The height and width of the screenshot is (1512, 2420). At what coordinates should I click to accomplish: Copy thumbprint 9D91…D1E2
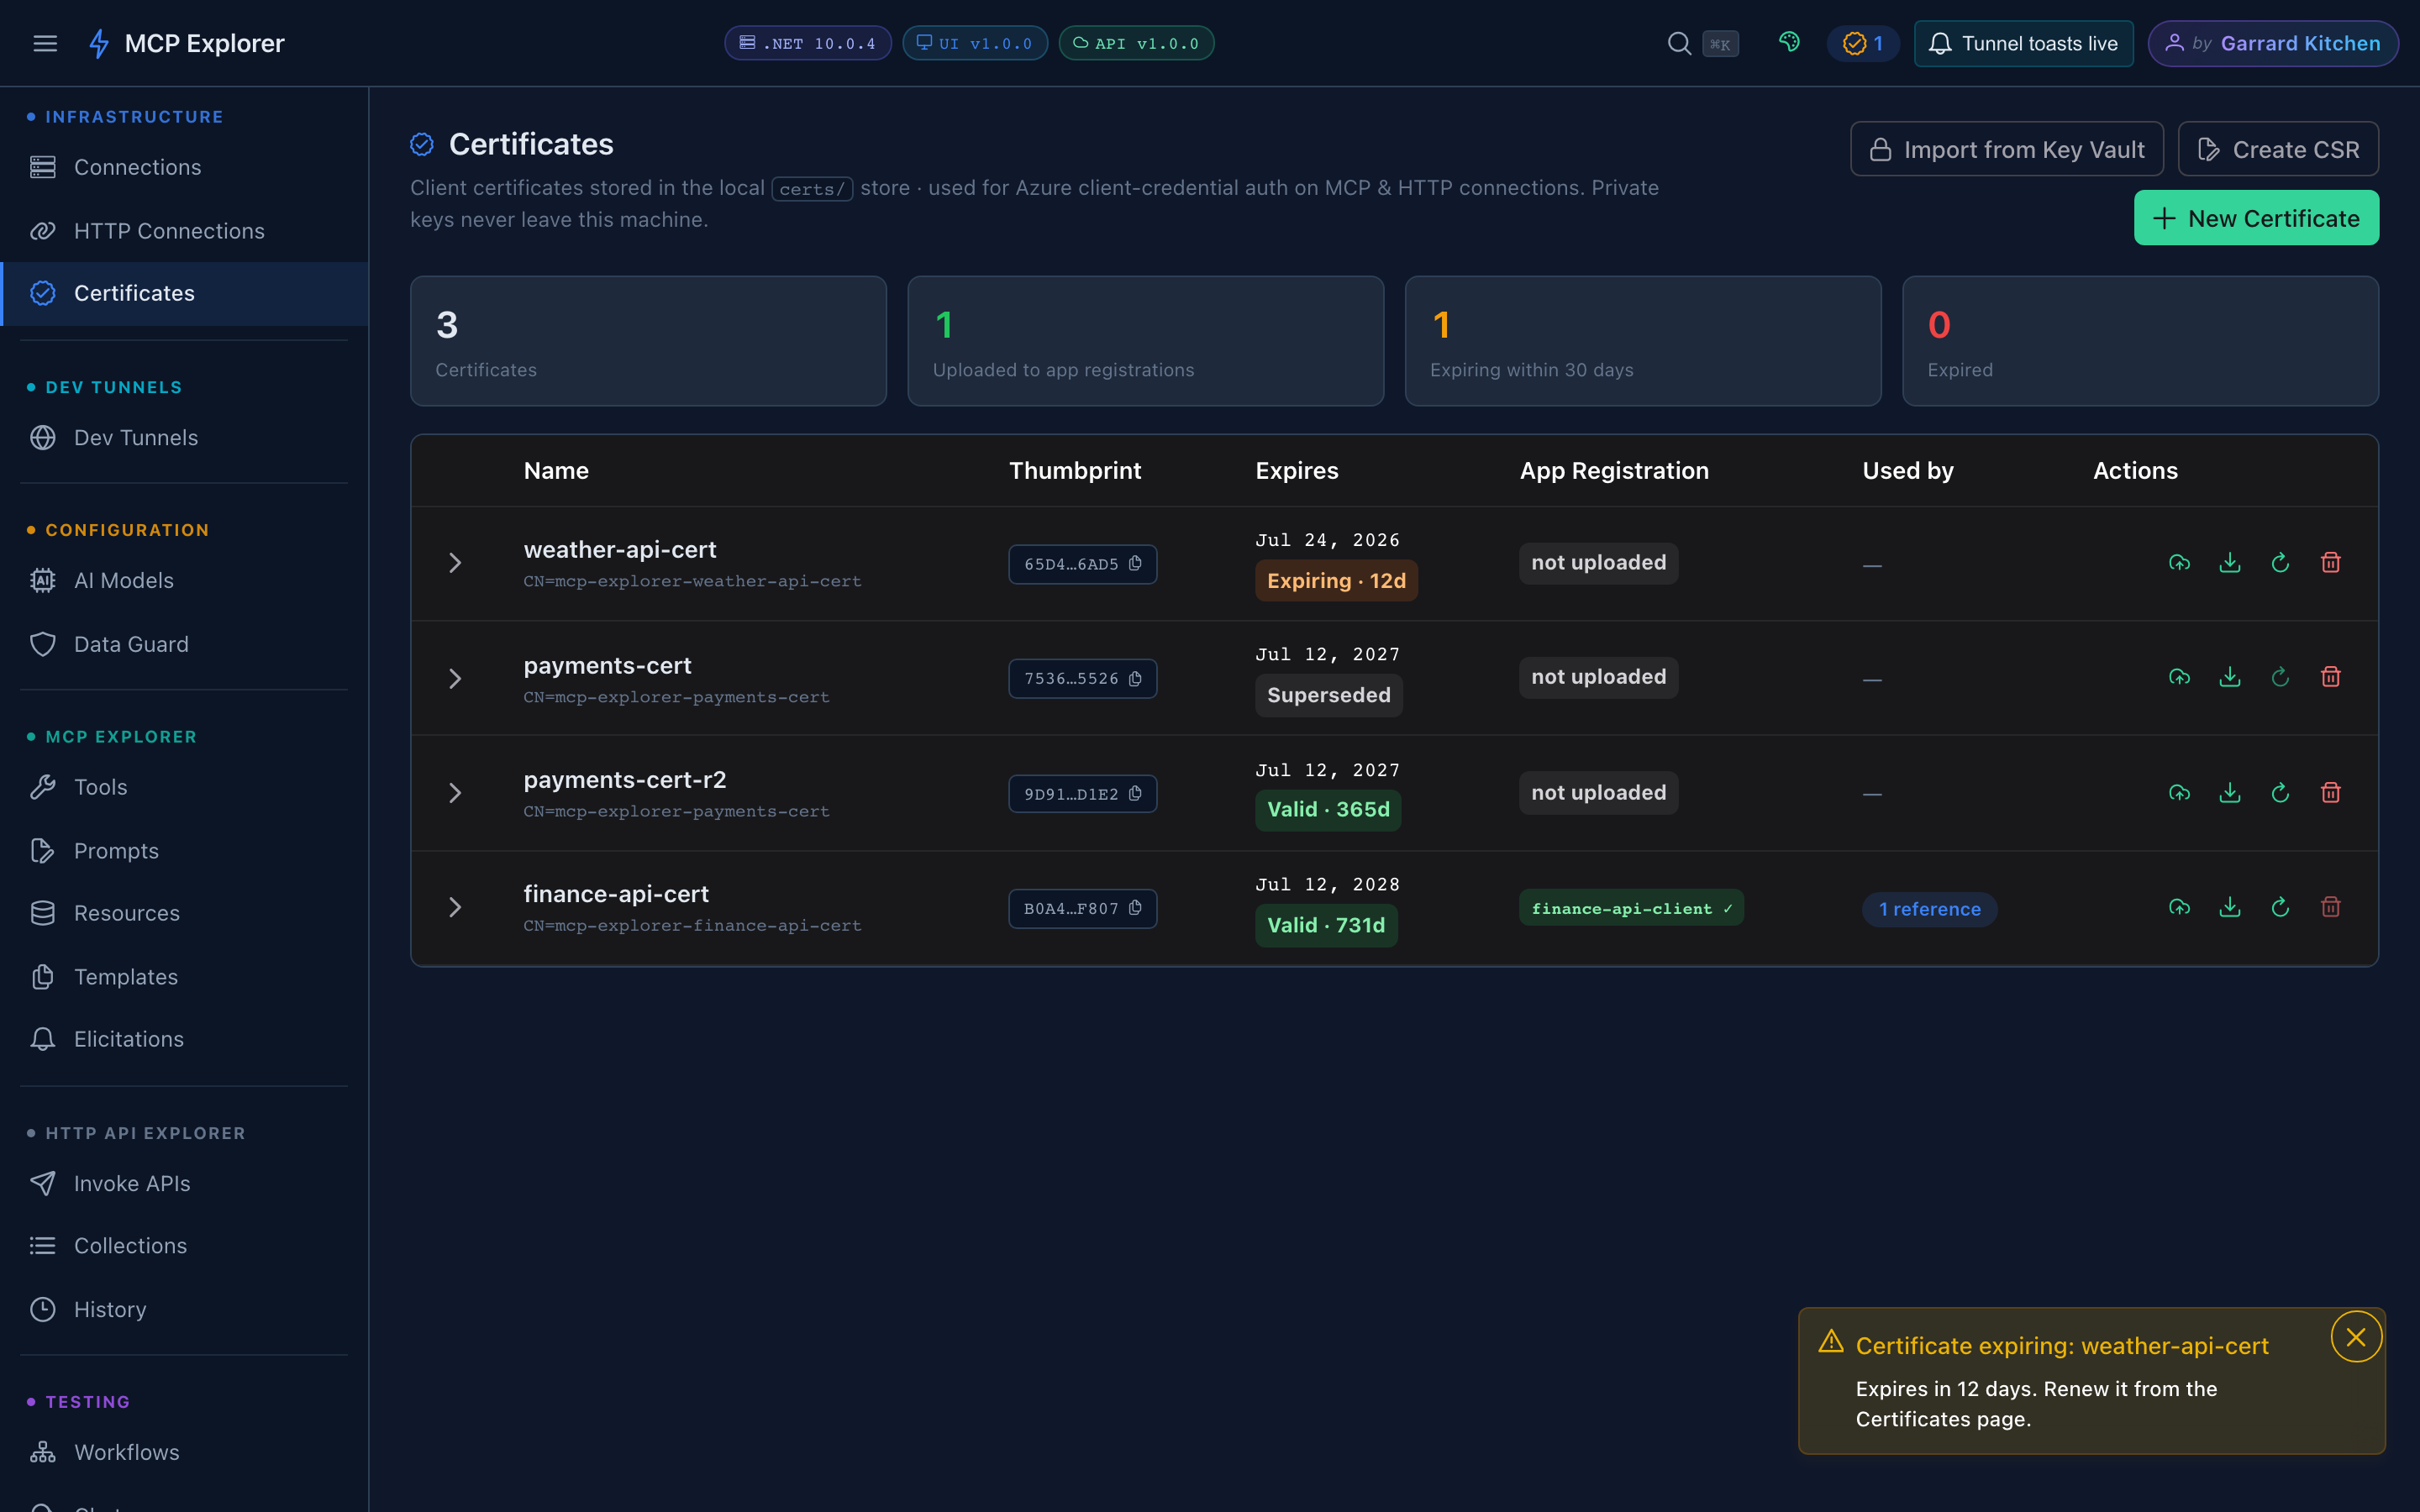pyautogui.click(x=1135, y=794)
